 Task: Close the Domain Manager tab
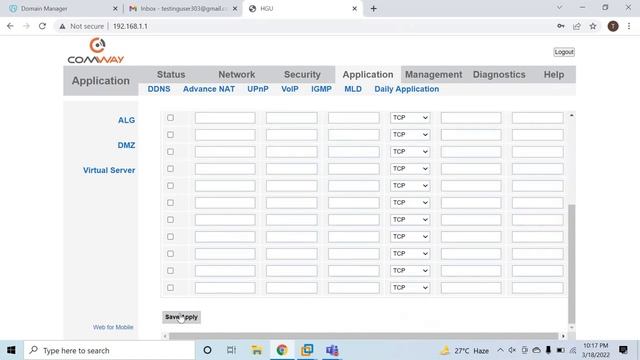[x=115, y=9]
